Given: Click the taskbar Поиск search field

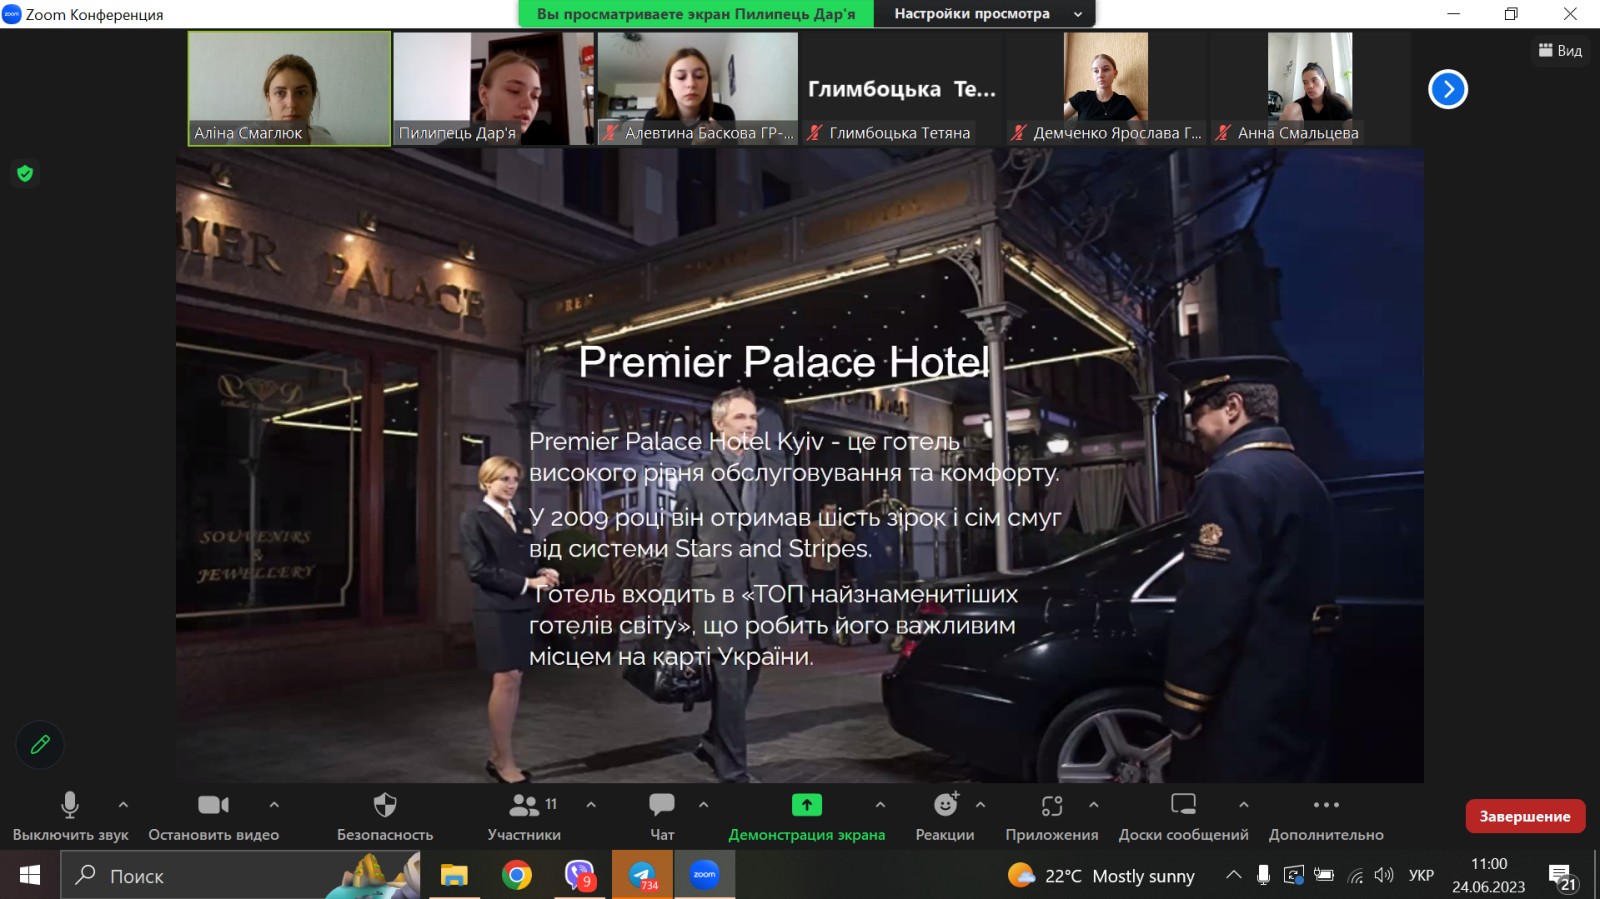Looking at the screenshot, I should [240, 875].
